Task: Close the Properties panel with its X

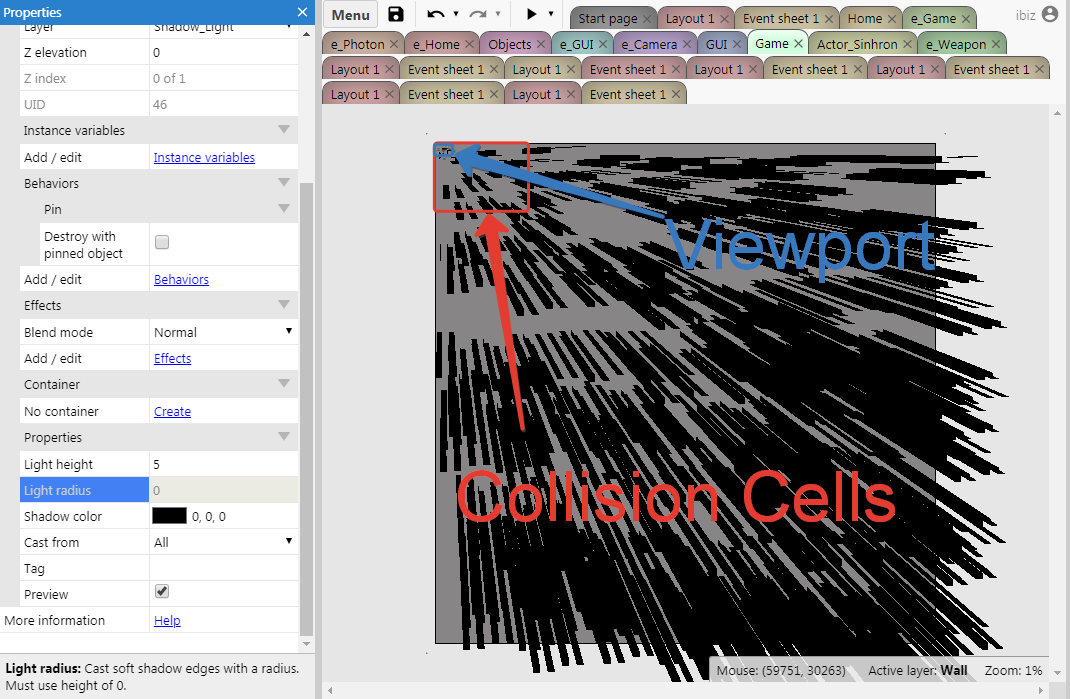Action: [x=302, y=12]
